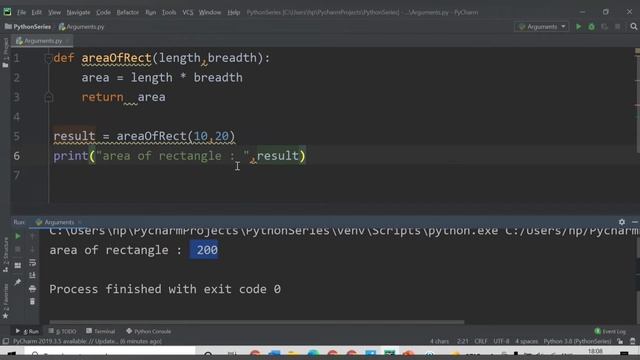Toggle tool window bars icon in status bar

coord(5,341)
